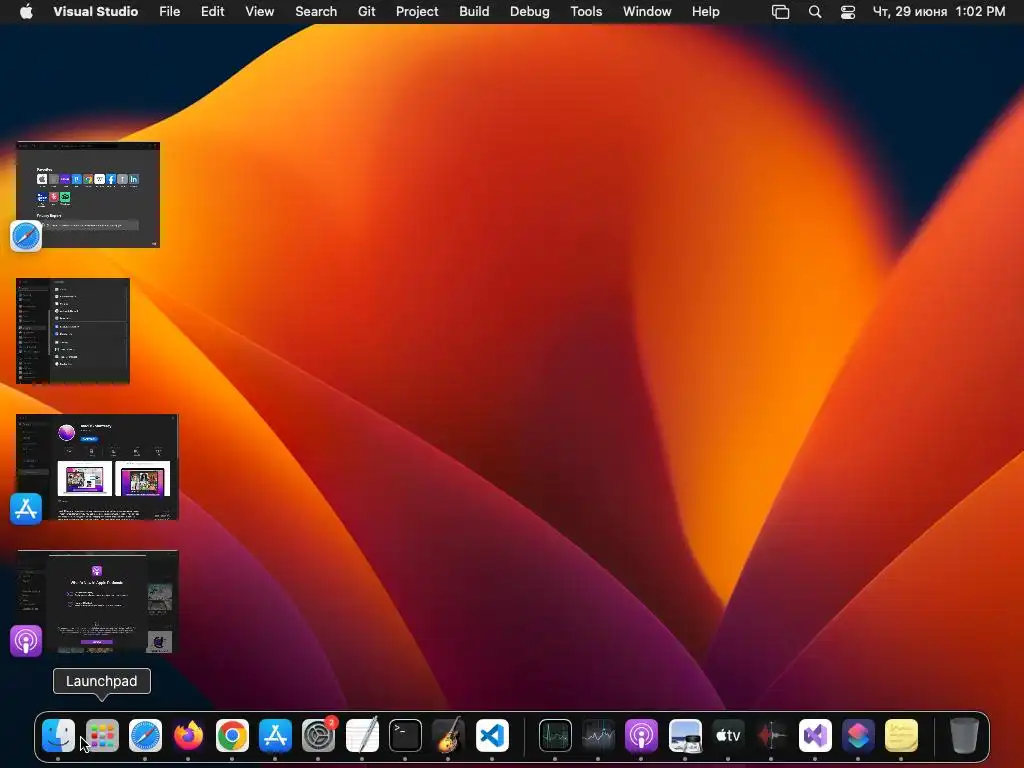Open Control Center in menu bar
This screenshot has width=1024, height=768.
[x=848, y=12]
